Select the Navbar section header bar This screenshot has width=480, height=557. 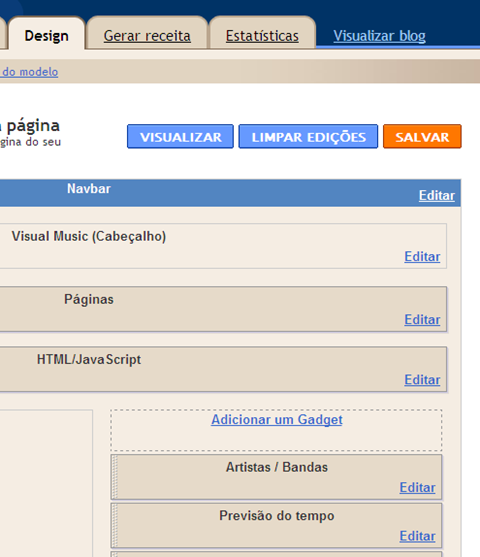click(230, 193)
